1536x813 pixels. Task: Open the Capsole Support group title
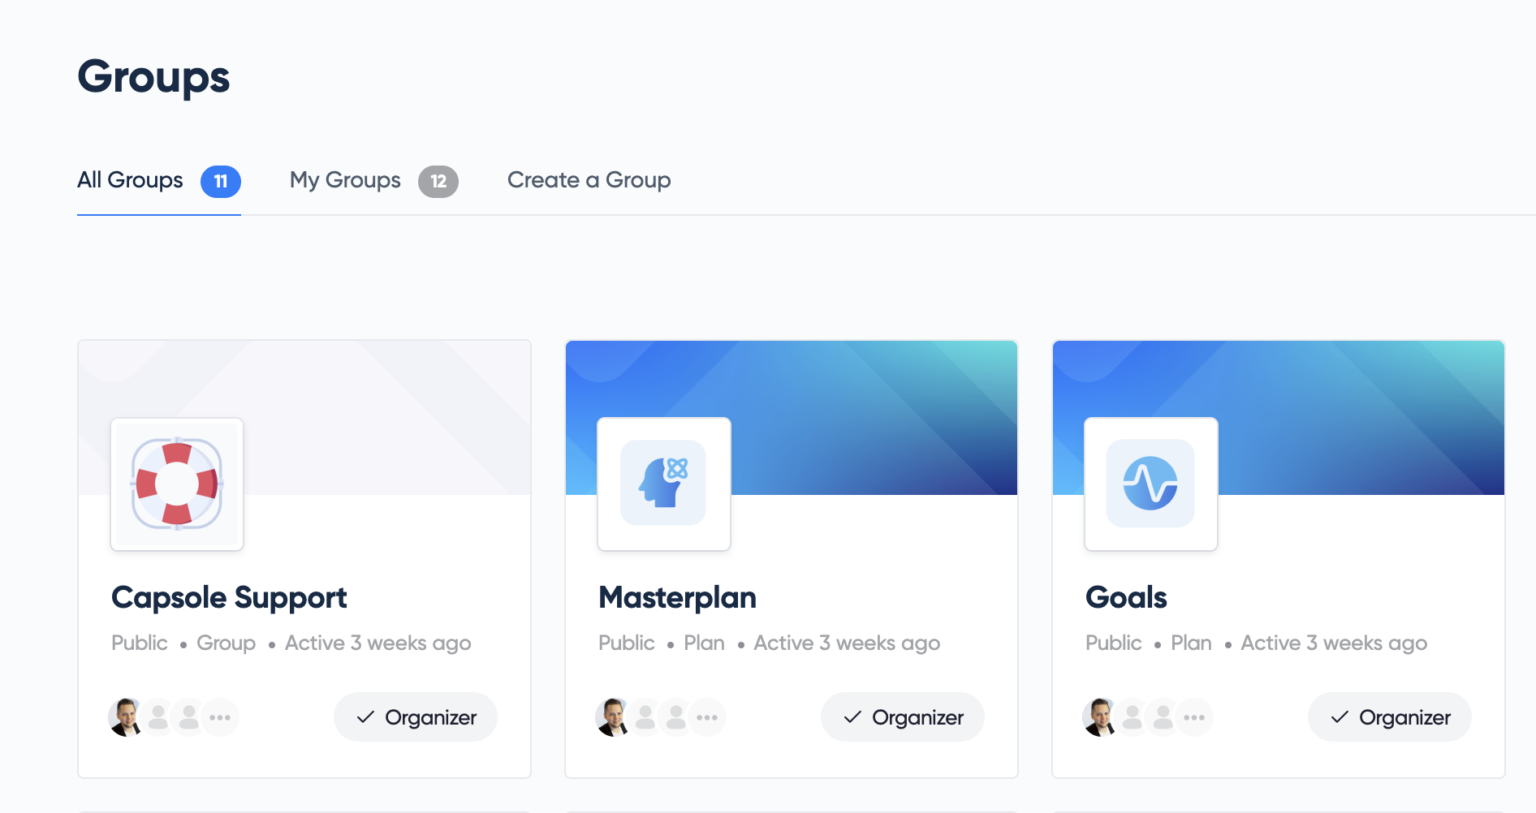[229, 597]
